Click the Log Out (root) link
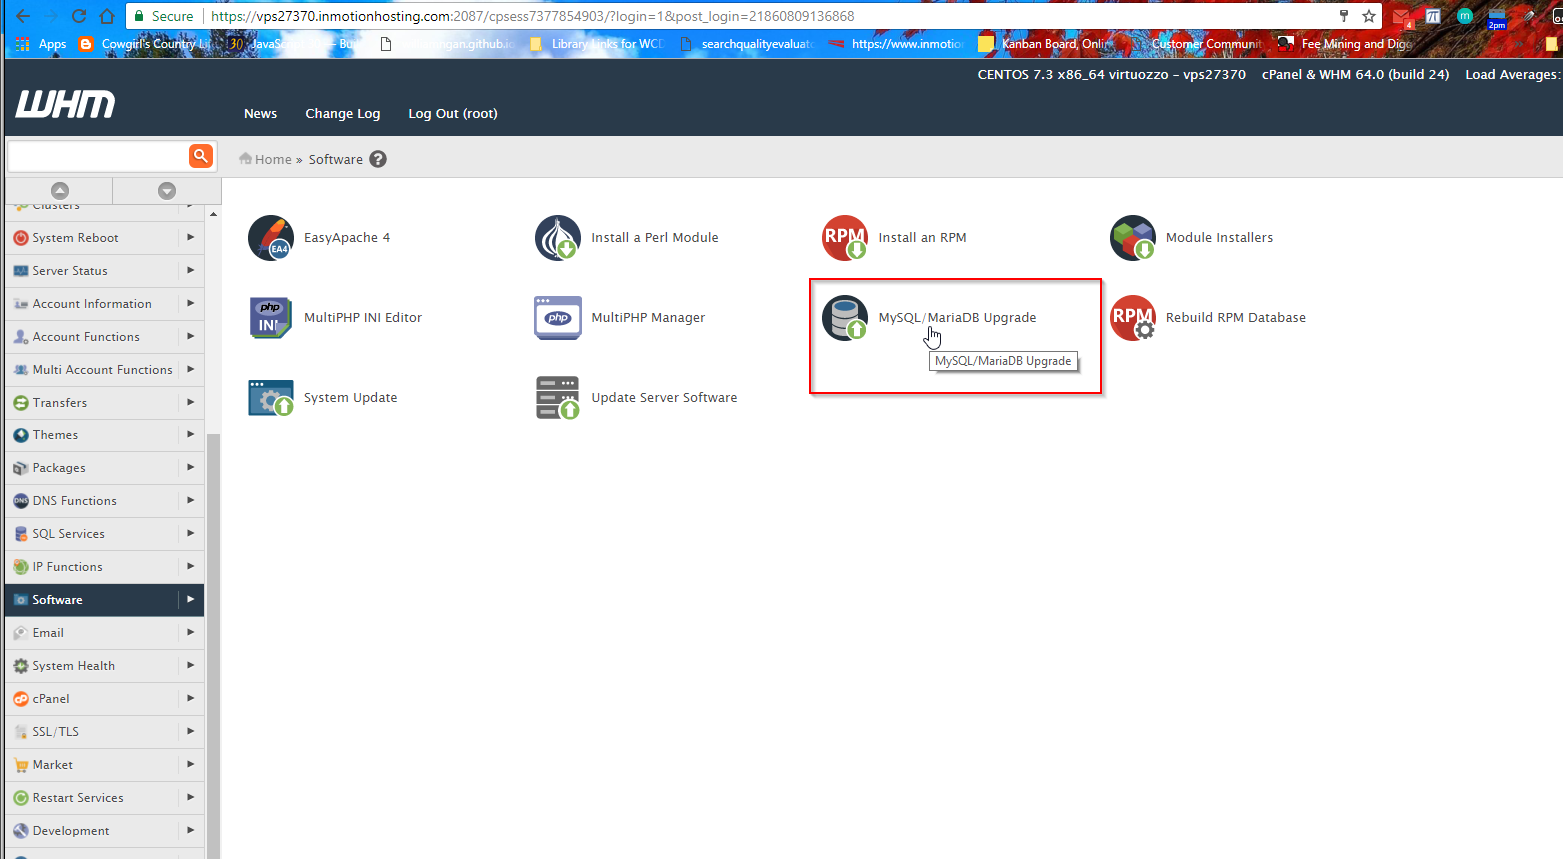This screenshot has height=859, width=1563. (x=452, y=114)
